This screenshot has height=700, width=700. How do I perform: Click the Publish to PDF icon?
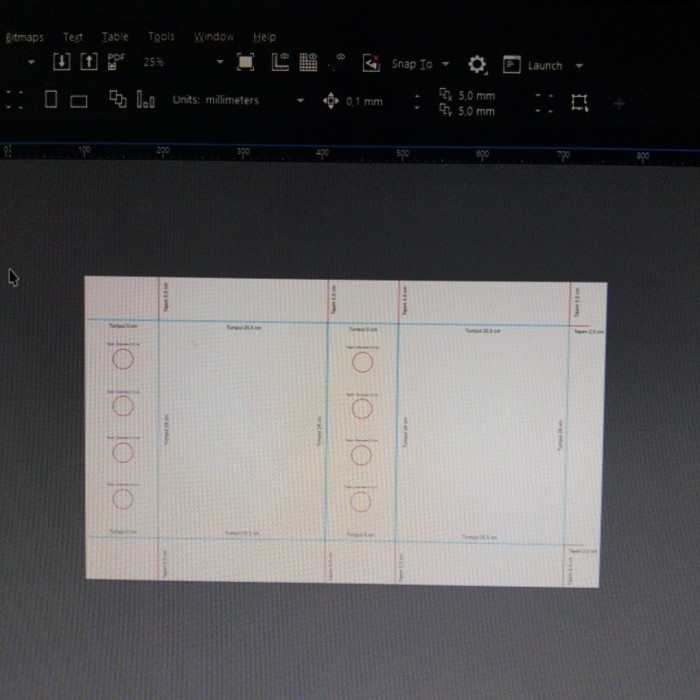click(x=116, y=62)
